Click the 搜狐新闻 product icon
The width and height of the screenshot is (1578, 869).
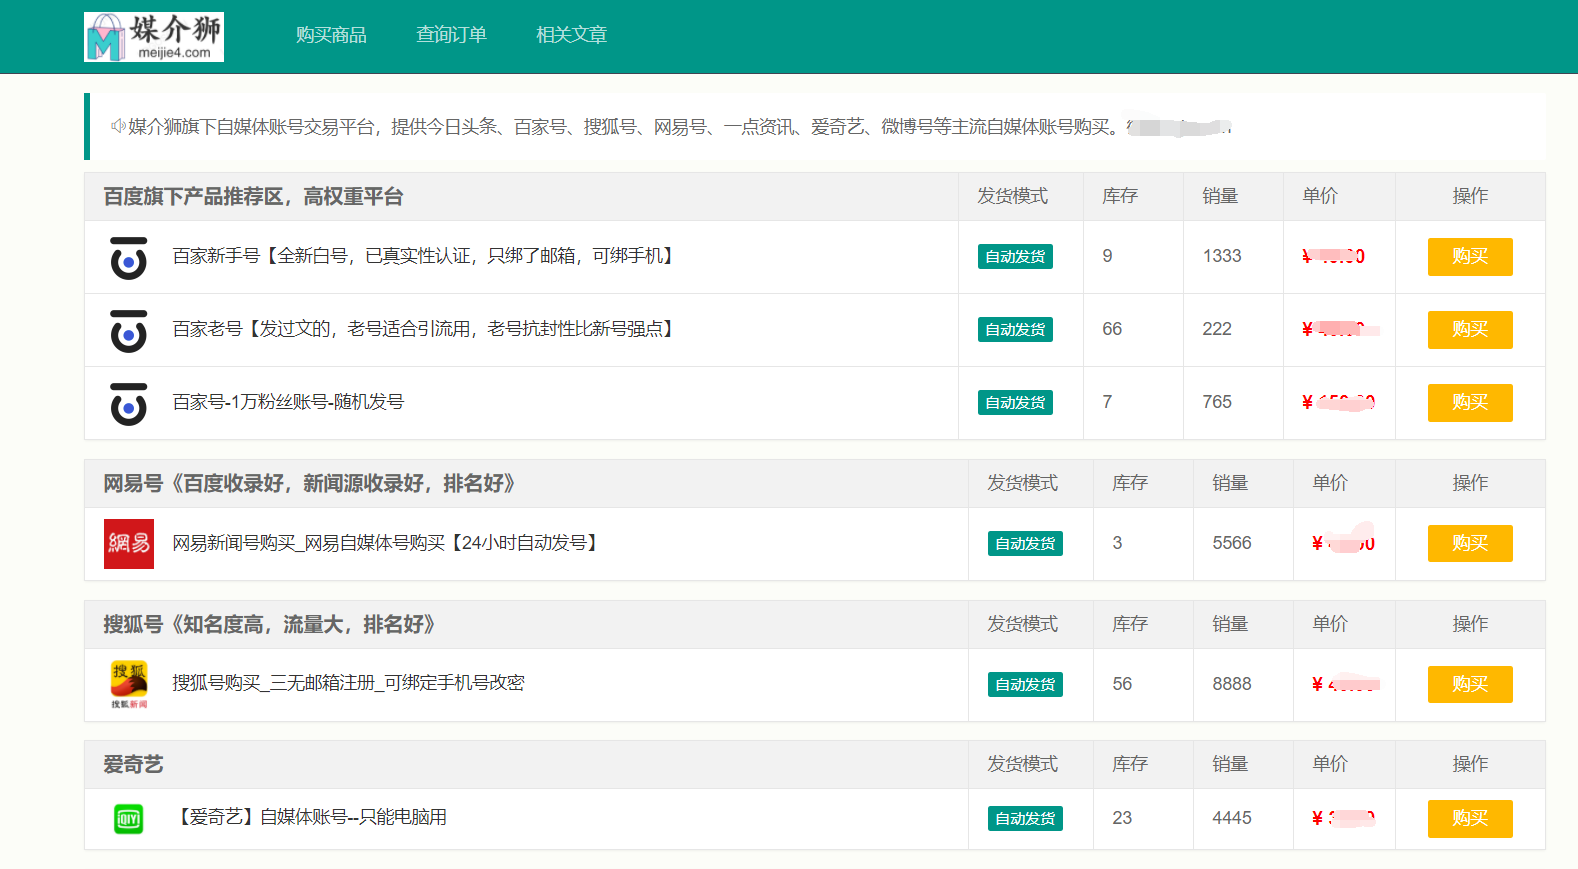pos(129,685)
